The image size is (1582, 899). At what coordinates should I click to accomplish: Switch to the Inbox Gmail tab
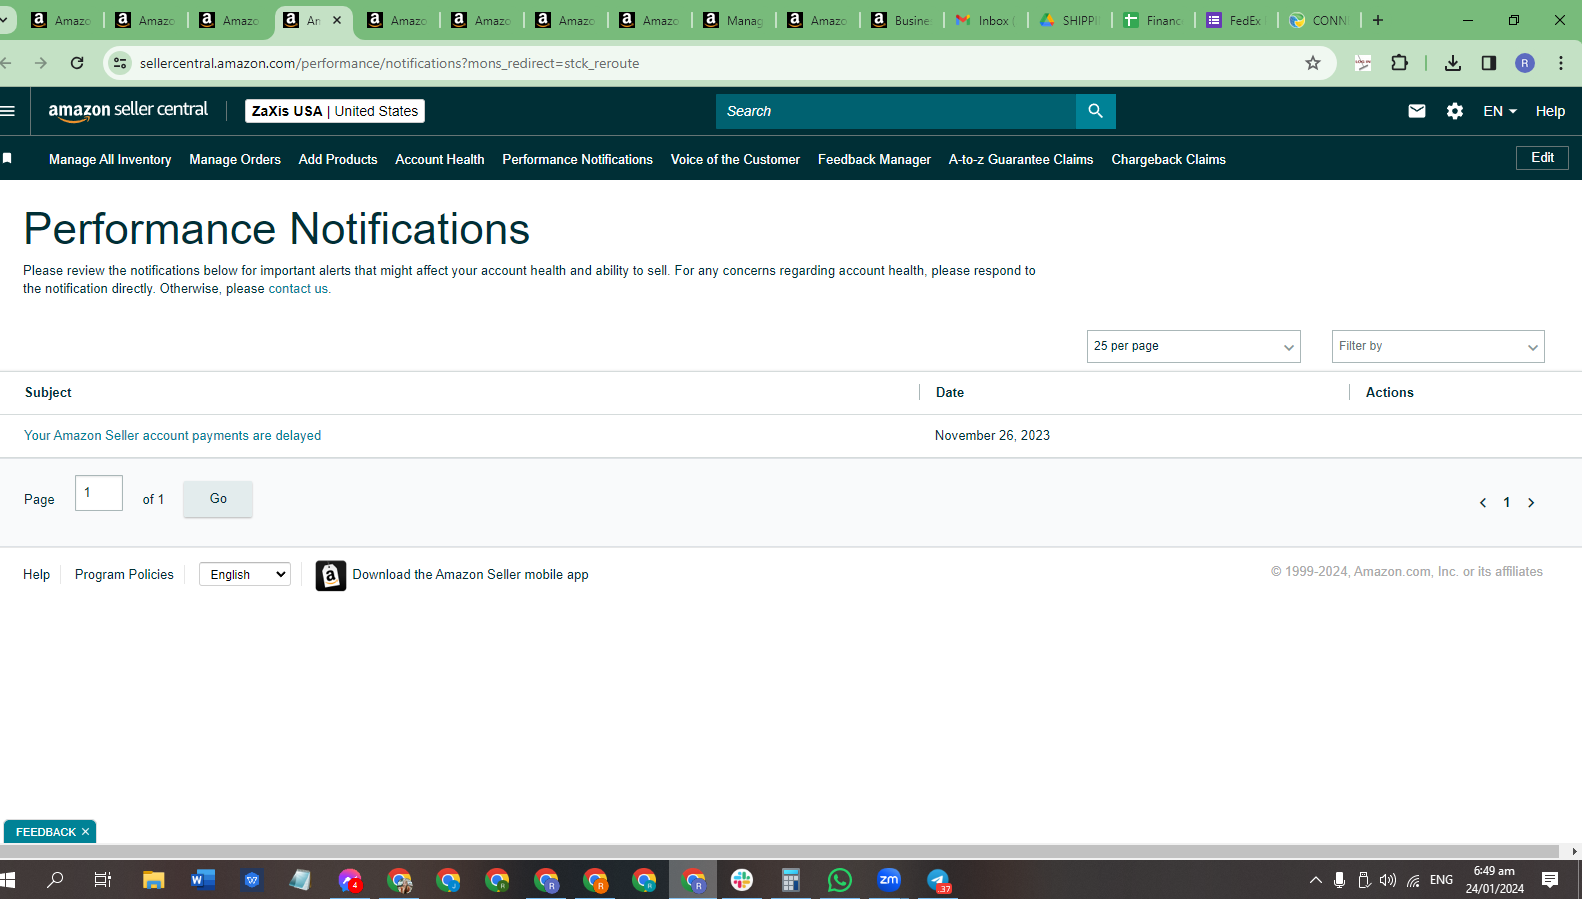(985, 20)
